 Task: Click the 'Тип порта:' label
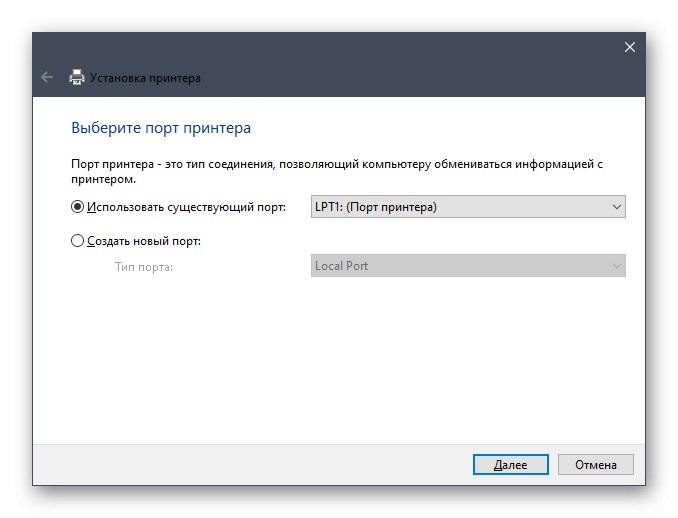144,266
